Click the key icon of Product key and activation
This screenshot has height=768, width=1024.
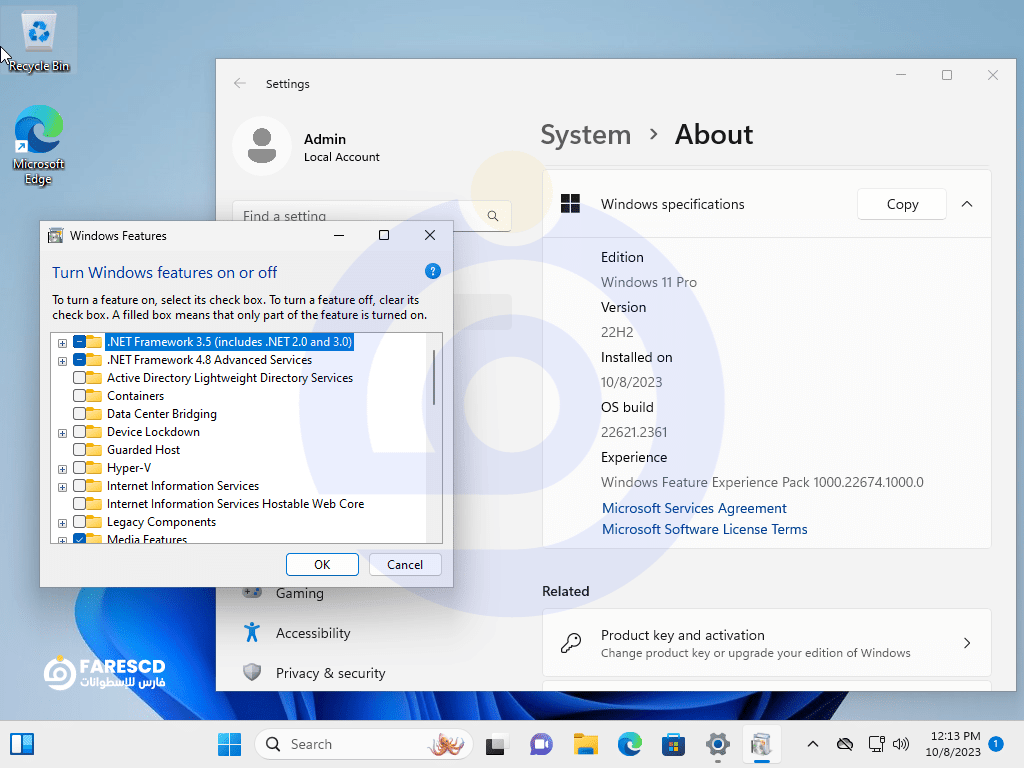click(571, 643)
